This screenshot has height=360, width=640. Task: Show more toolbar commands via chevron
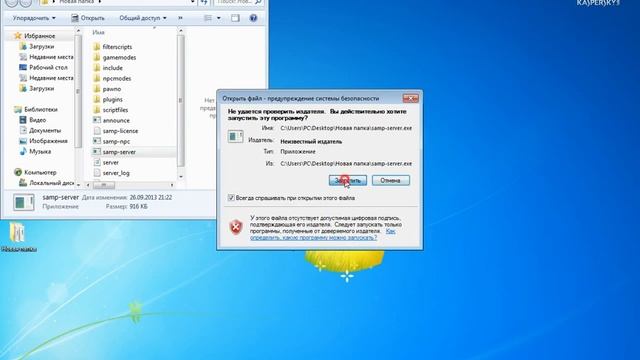180,18
